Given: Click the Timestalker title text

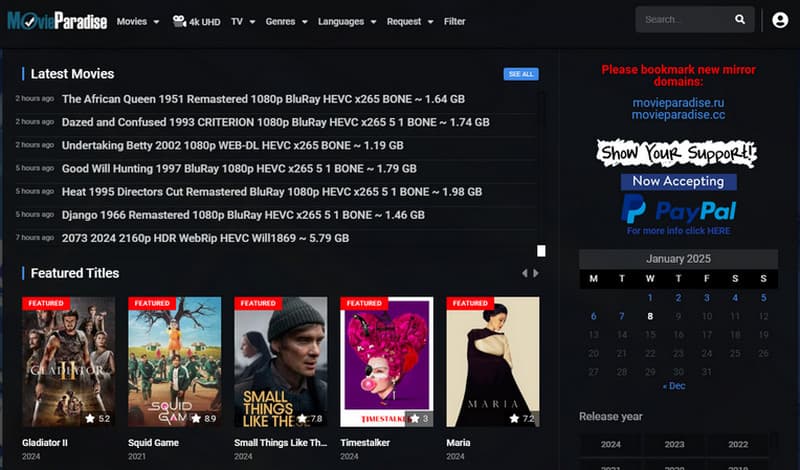Looking at the screenshot, I should 365,442.
